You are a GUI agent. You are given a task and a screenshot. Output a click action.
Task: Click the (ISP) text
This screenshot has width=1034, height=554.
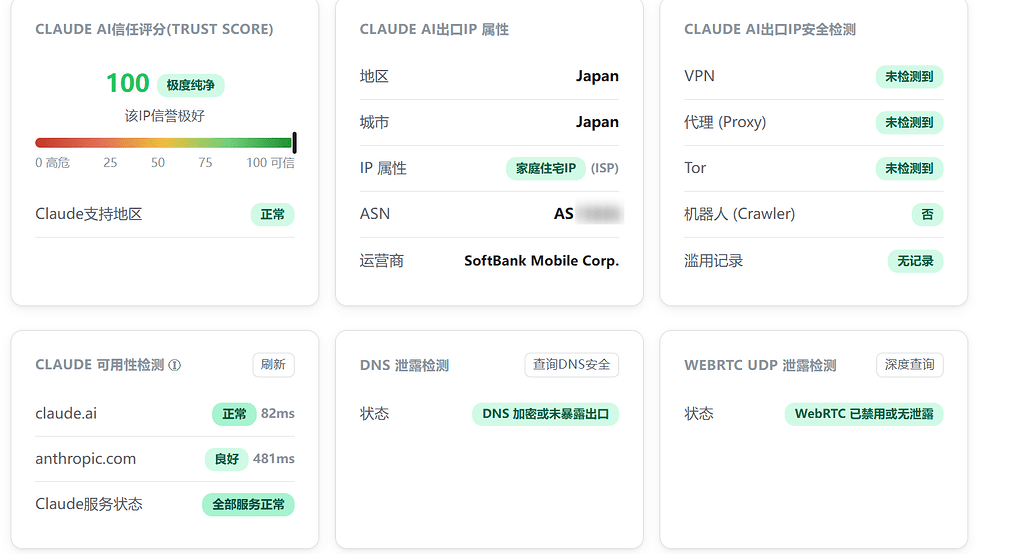[x=605, y=168]
